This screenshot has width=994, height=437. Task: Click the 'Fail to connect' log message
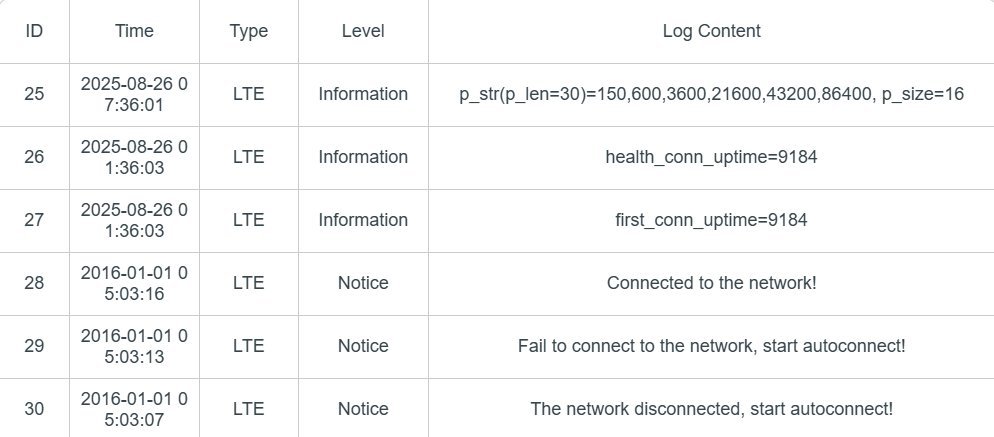711,346
